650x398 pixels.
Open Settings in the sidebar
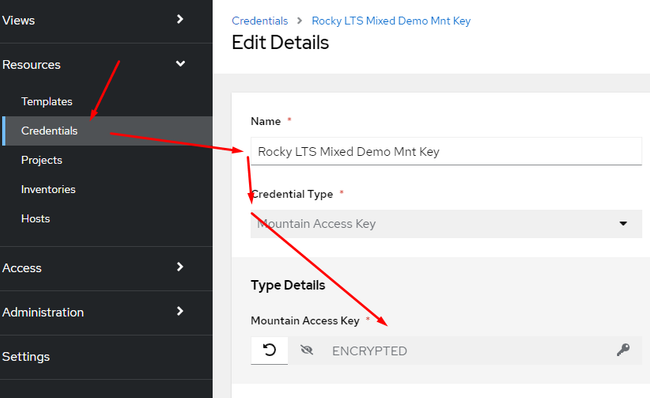coord(26,357)
